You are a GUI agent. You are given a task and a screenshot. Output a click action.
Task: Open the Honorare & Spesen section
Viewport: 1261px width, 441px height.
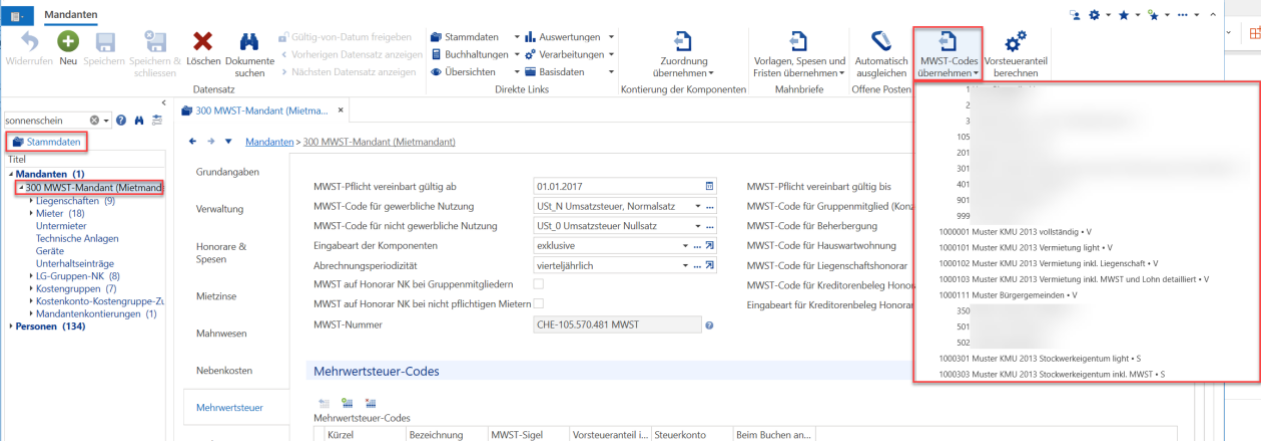coord(221,252)
